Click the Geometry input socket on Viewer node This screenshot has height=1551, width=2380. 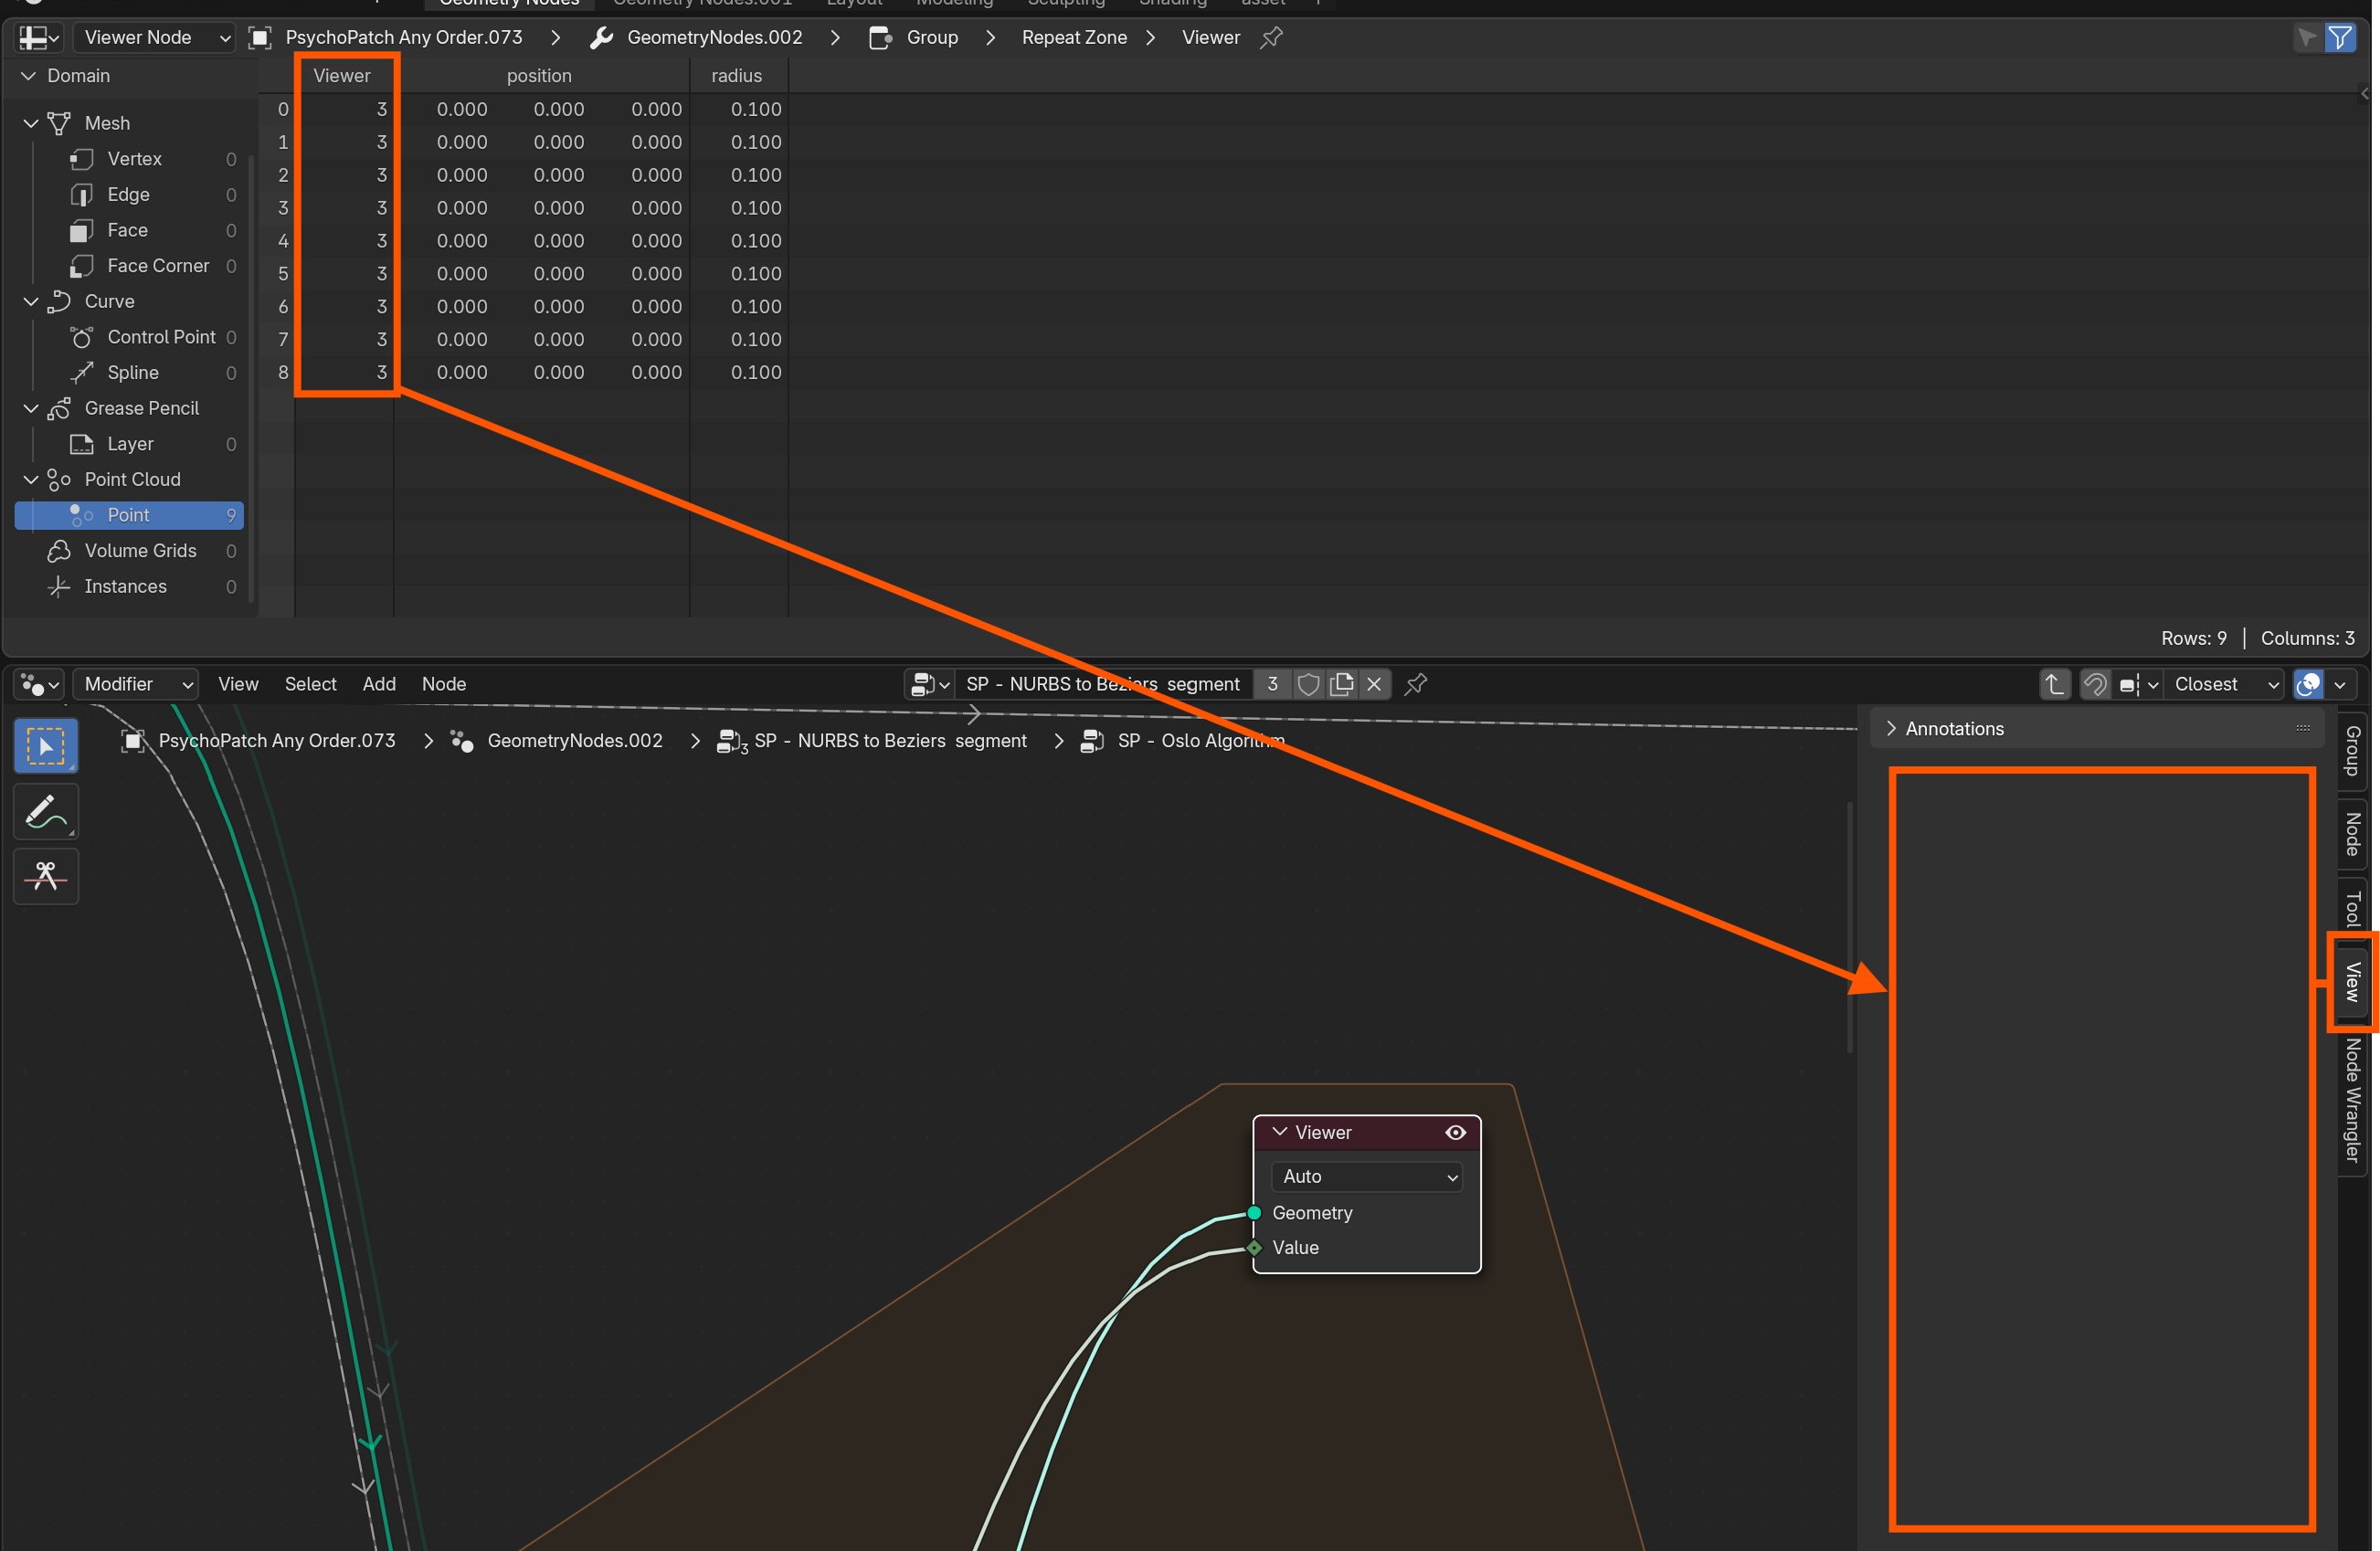[x=1254, y=1213]
